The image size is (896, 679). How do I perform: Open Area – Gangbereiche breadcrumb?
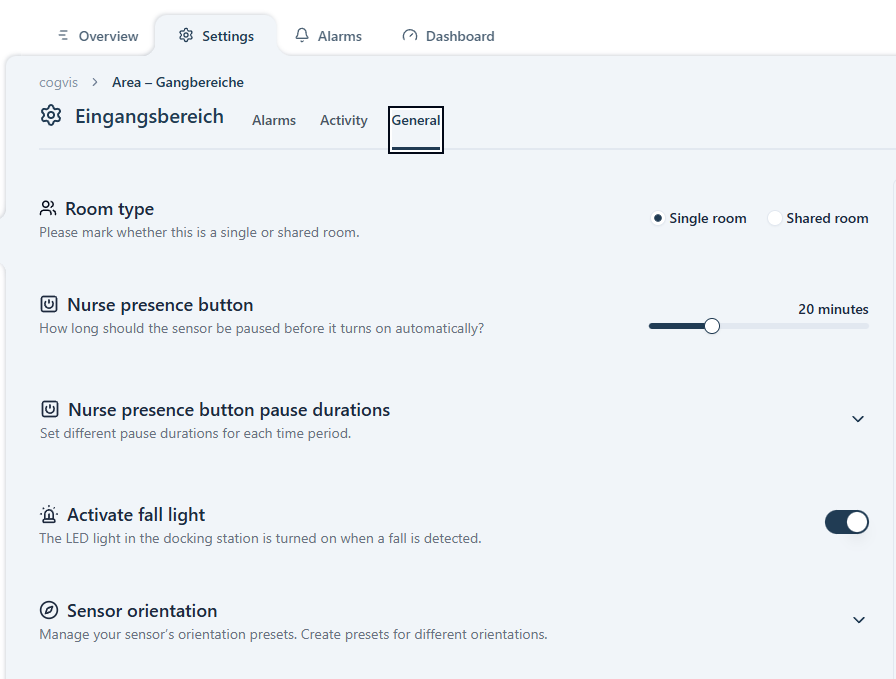[x=178, y=82]
